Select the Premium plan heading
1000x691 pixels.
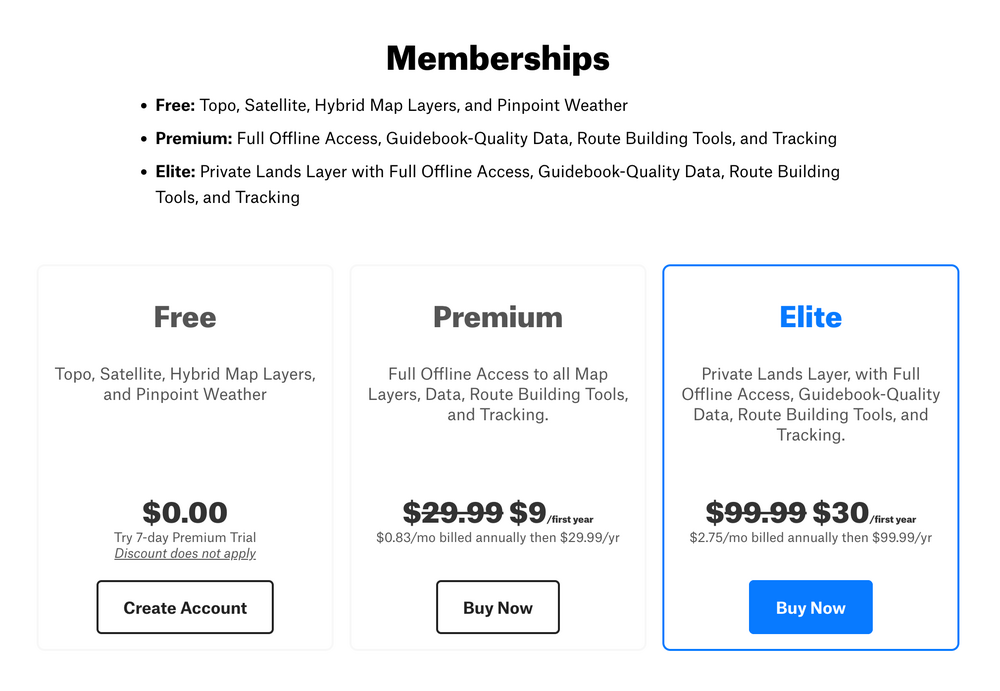click(x=498, y=317)
